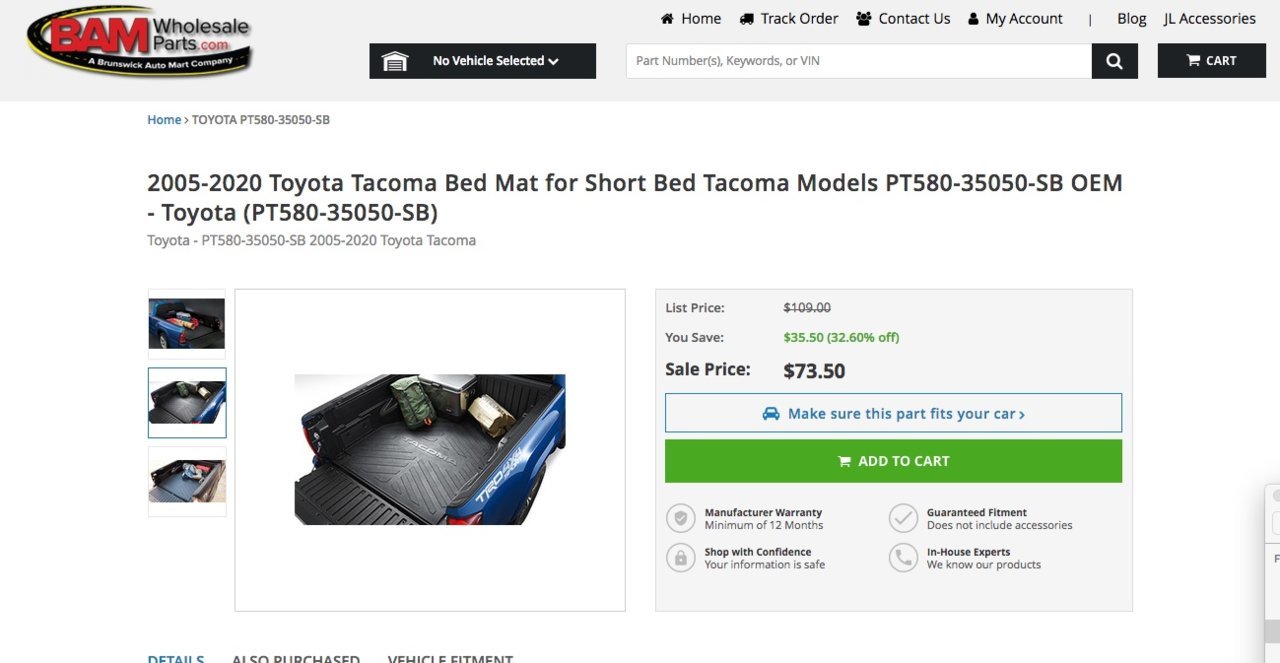The width and height of the screenshot is (1280, 663).
Task: Click the magnifying glass search icon
Action: tap(1114, 61)
